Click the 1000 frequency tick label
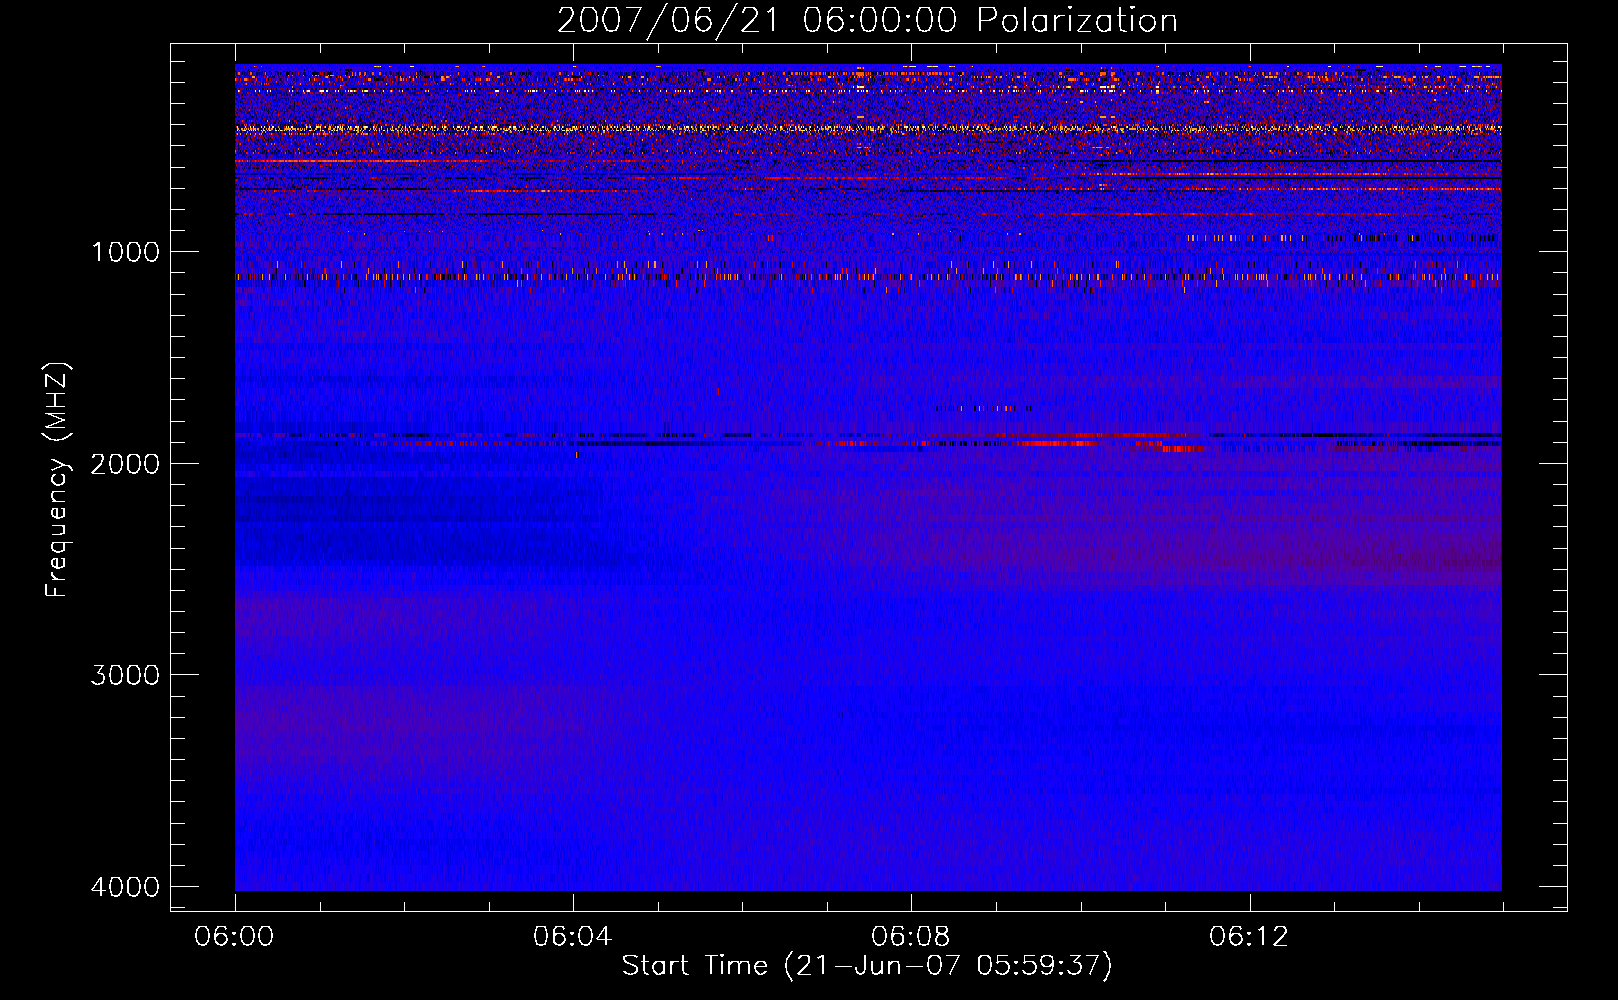This screenshot has width=1618, height=1000. [125, 252]
